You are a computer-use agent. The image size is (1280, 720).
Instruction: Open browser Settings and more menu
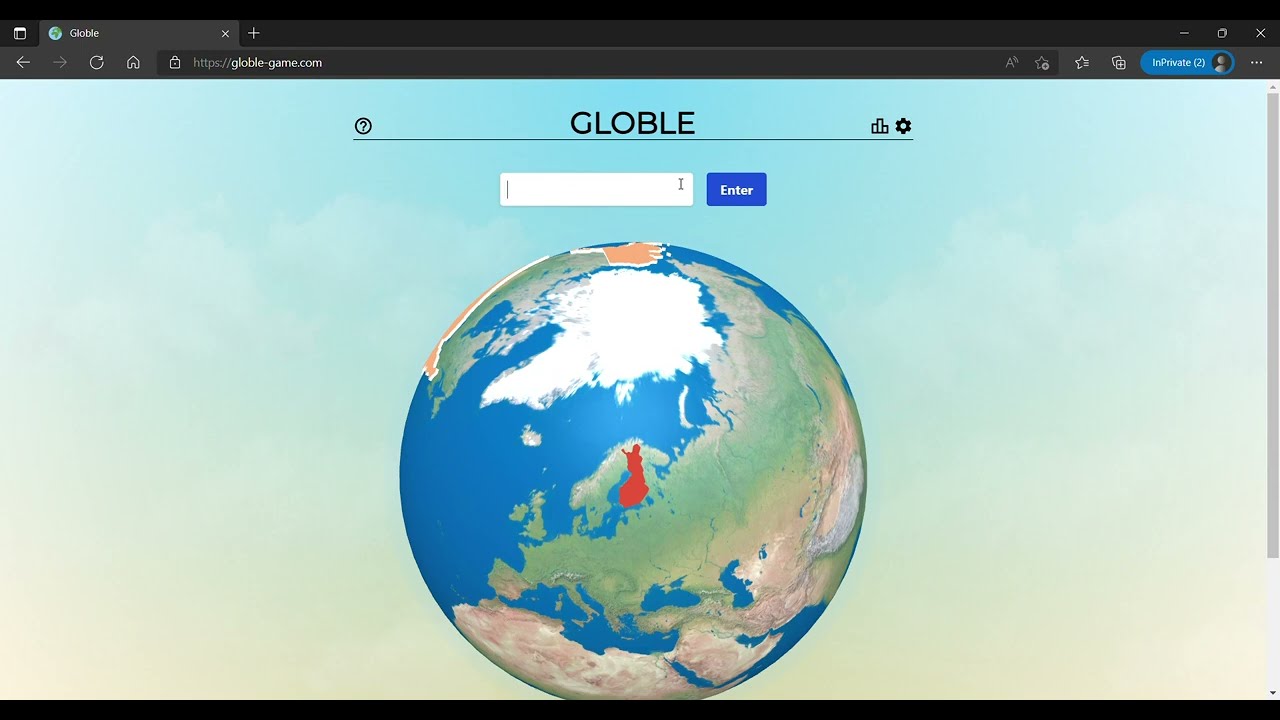click(x=1257, y=62)
